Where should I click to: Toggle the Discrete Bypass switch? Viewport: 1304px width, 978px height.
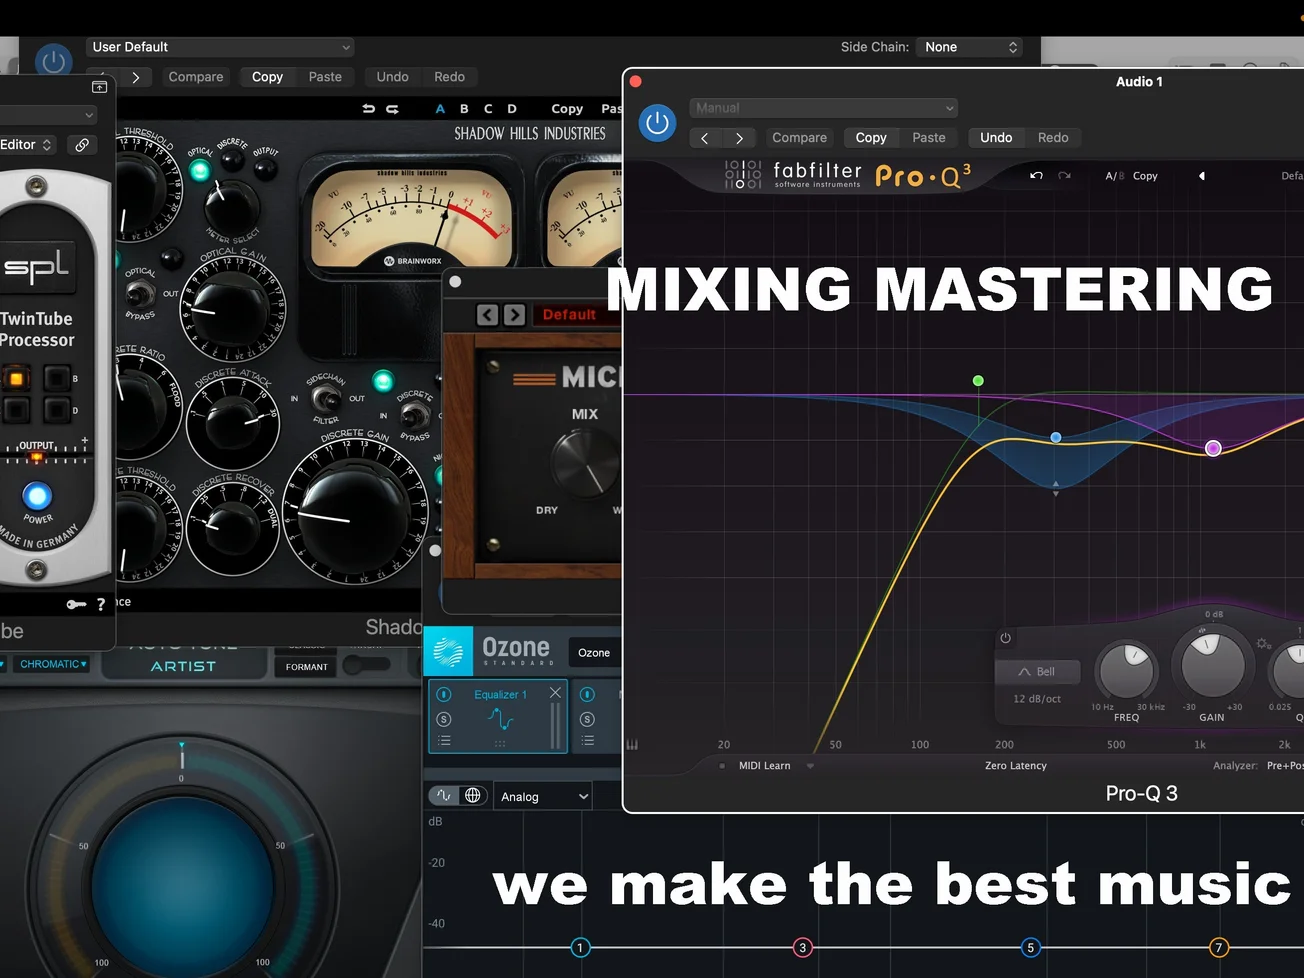414,415
